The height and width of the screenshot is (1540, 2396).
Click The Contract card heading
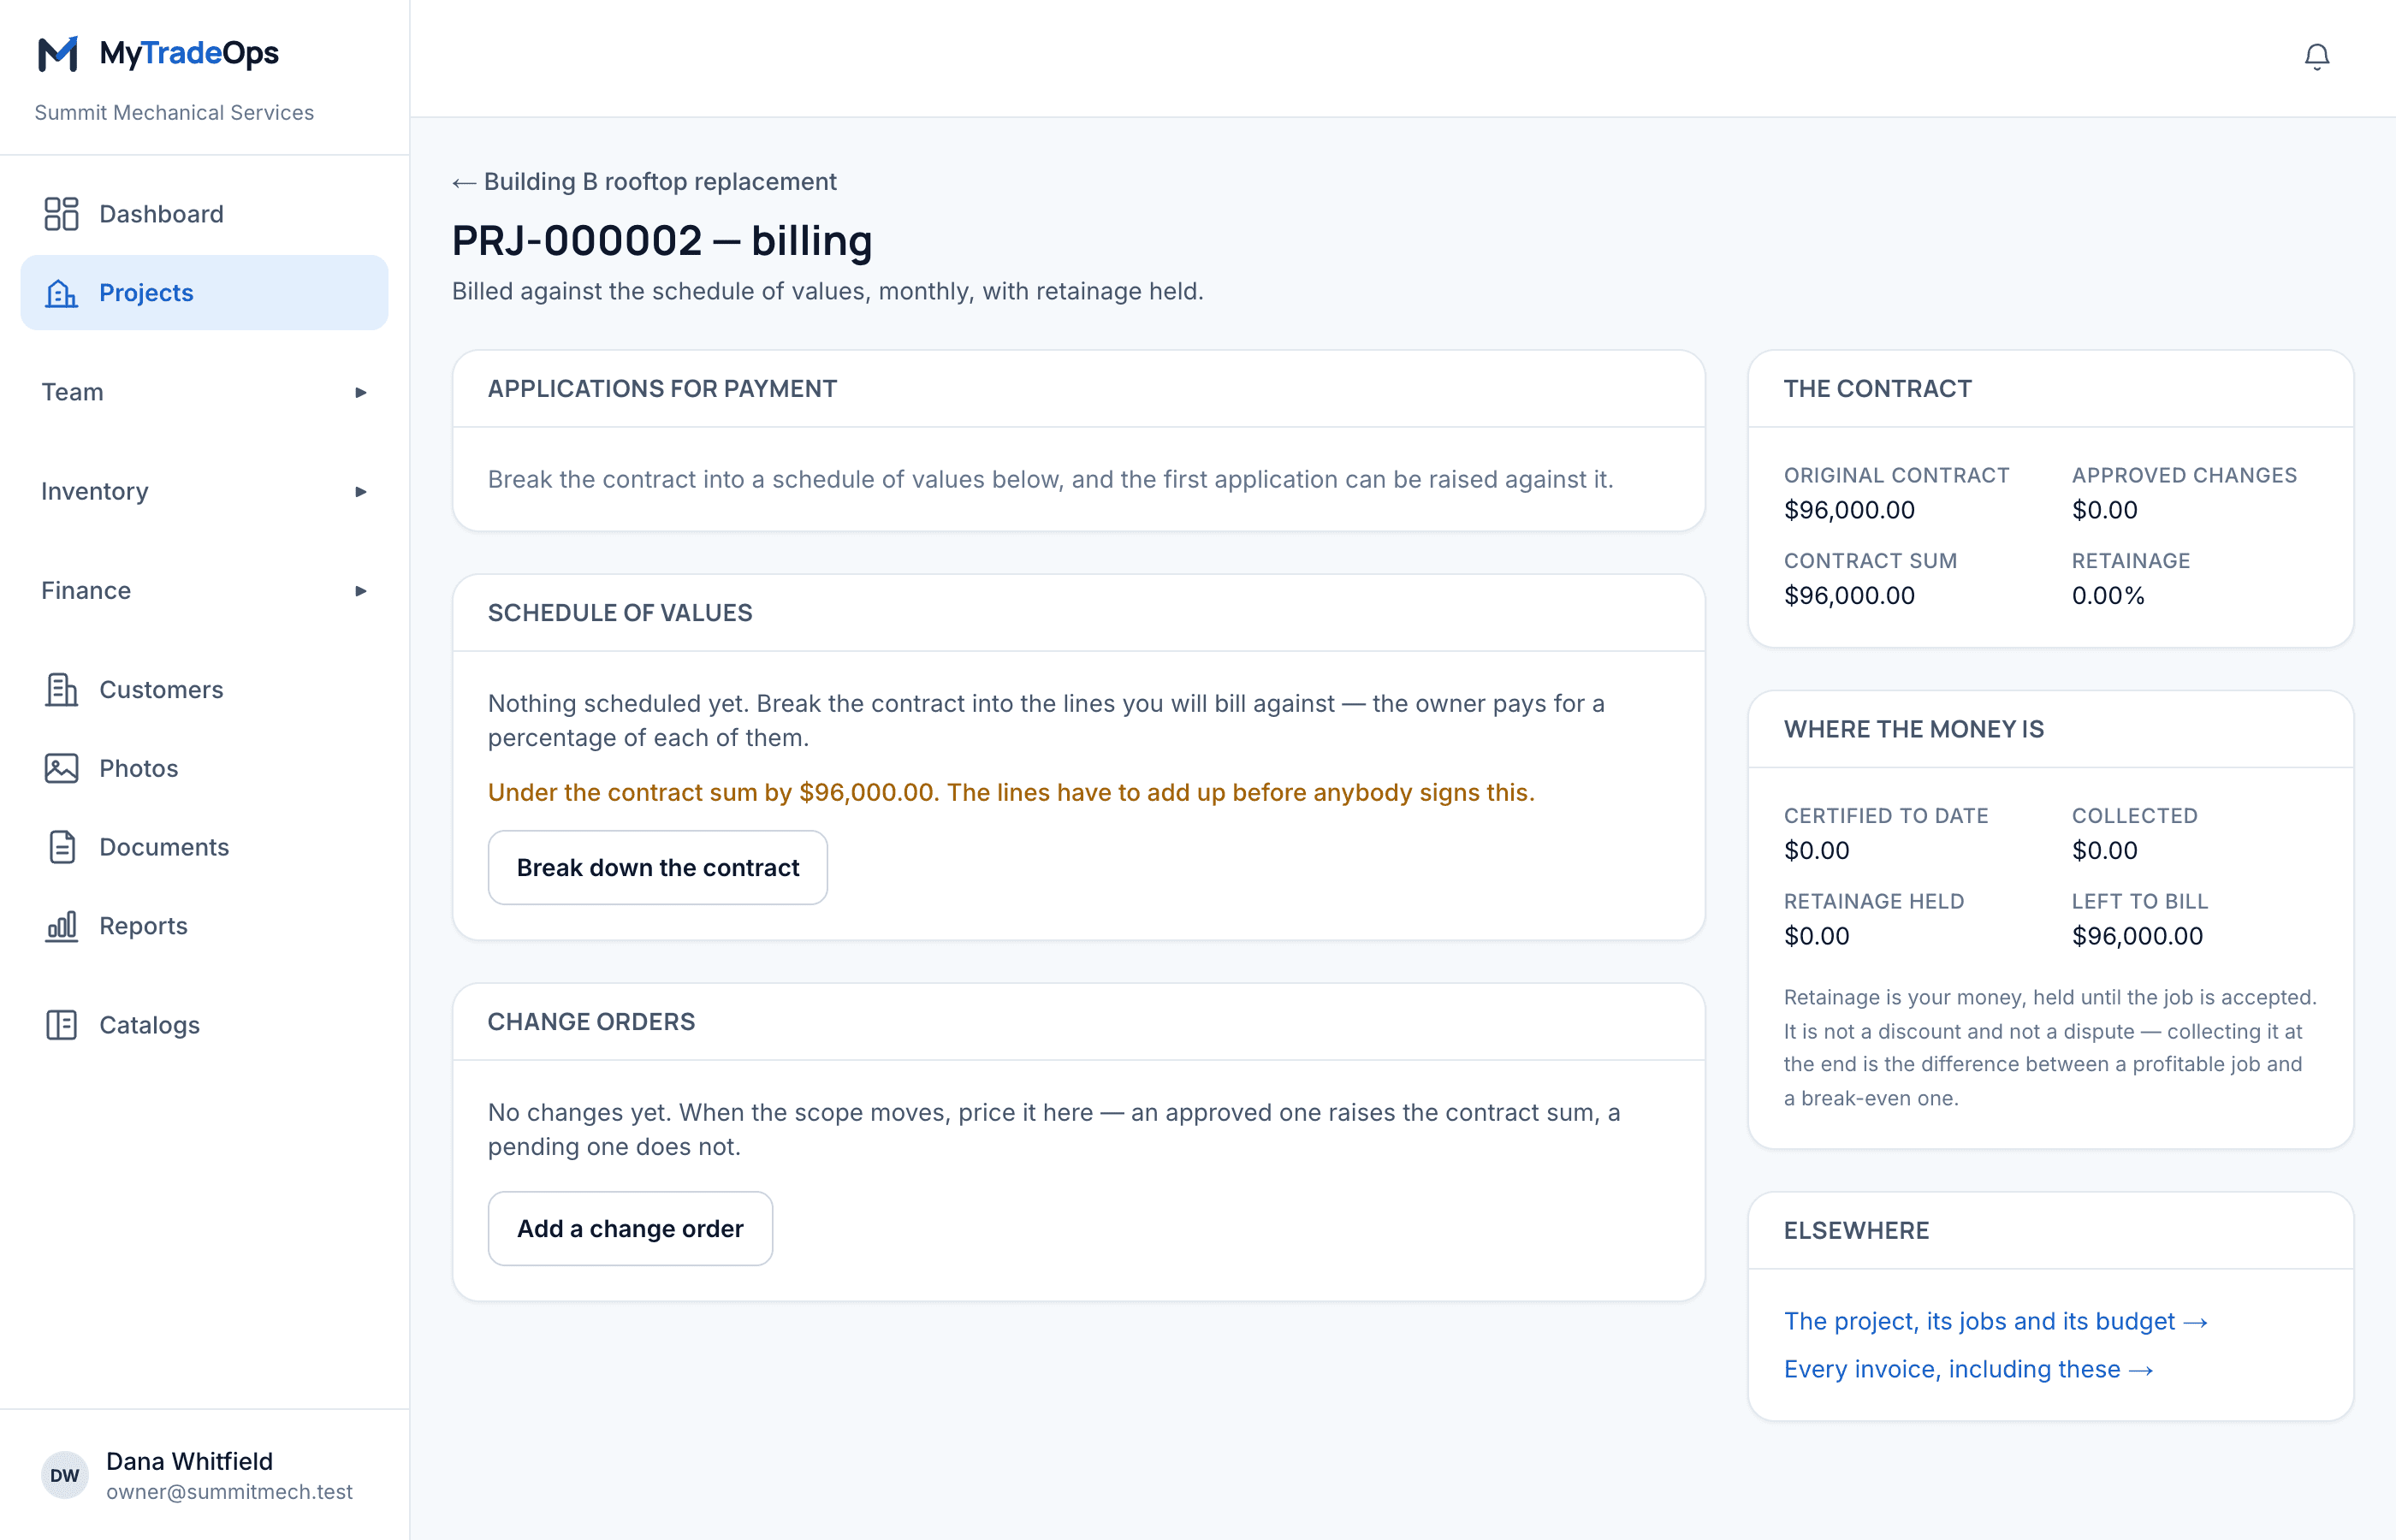(1877, 389)
